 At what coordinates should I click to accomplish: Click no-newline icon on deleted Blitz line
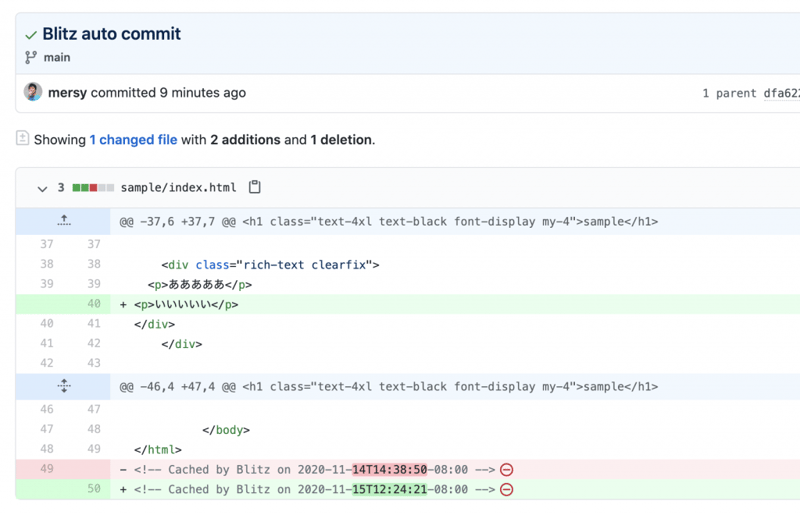pos(507,469)
